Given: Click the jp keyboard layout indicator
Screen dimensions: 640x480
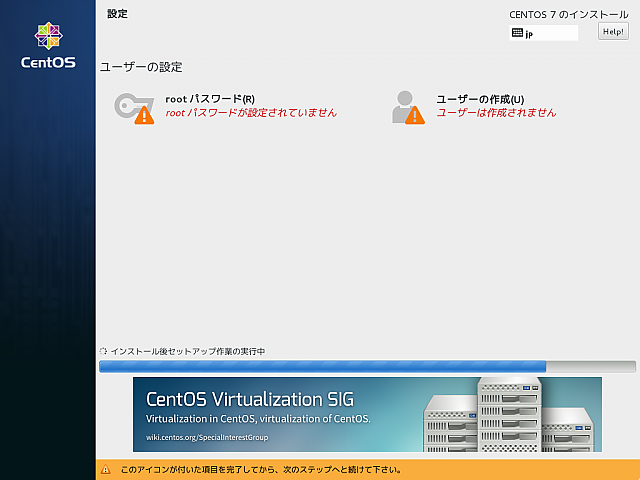Looking at the screenshot, I should (543, 33).
